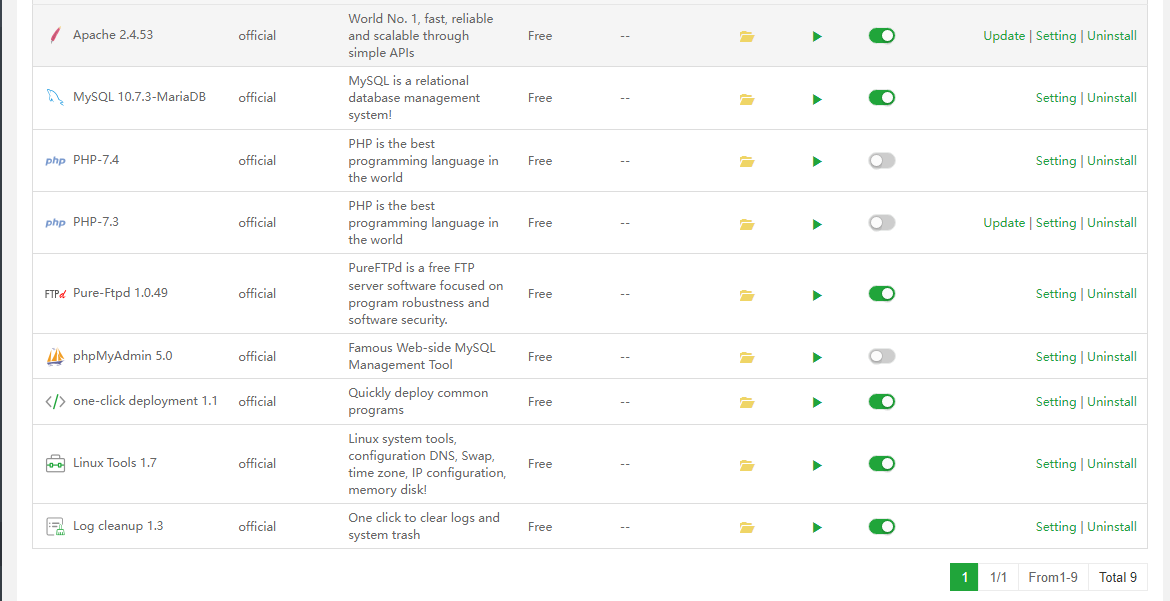Uninstall PHP-7.3
Viewport: 1170px width, 601px height.
pyautogui.click(x=1112, y=223)
